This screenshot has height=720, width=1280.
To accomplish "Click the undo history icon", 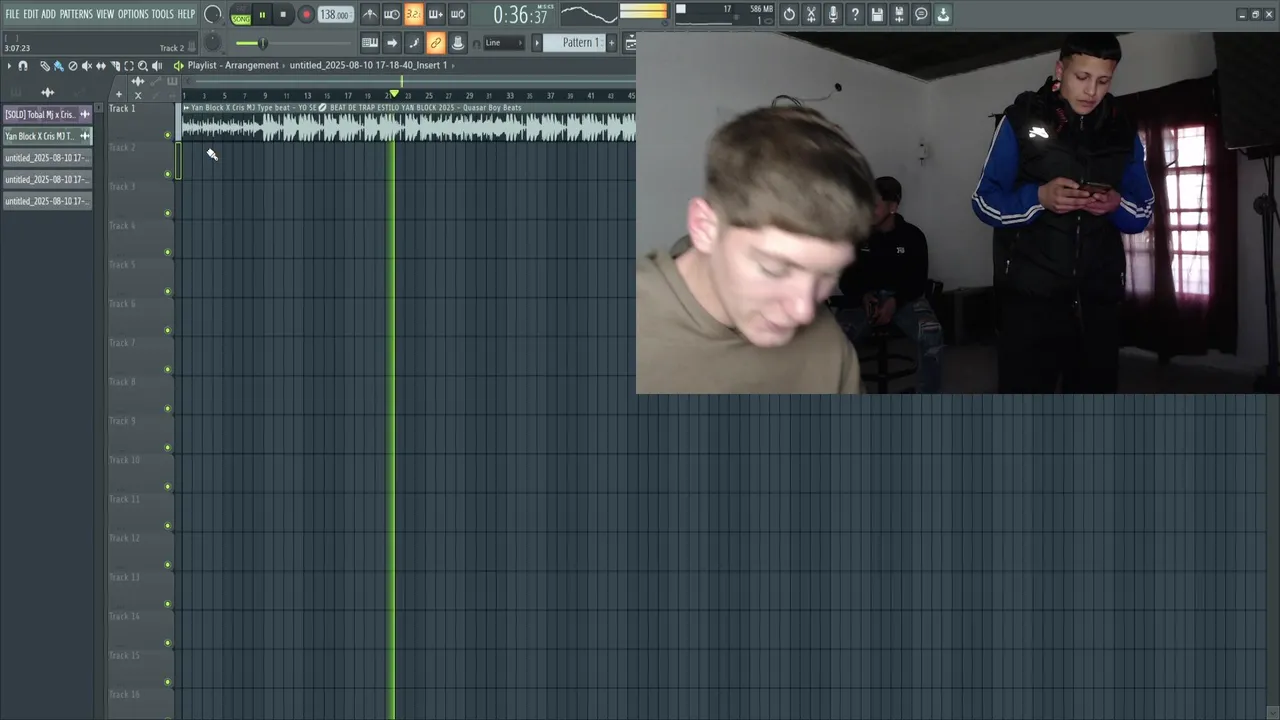I will 789,14.
